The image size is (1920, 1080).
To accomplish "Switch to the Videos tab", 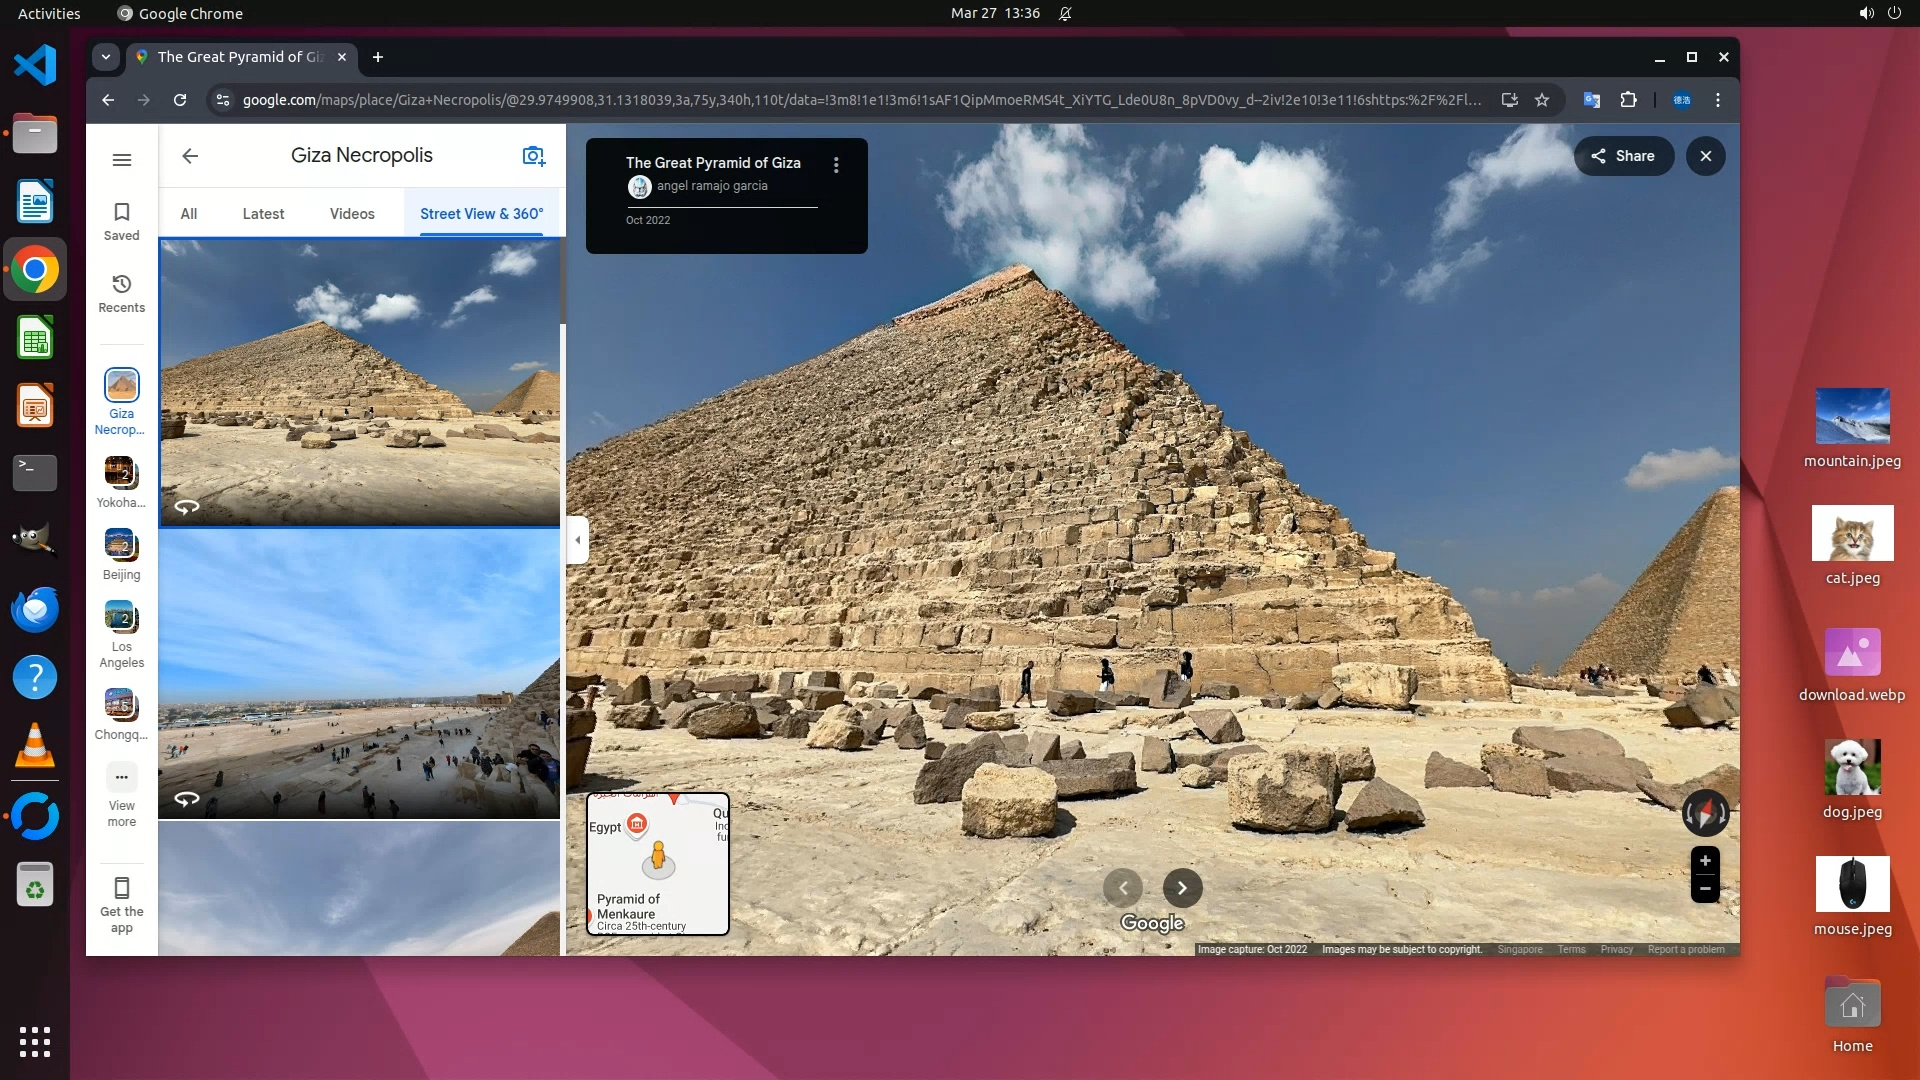I will pyautogui.click(x=352, y=214).
